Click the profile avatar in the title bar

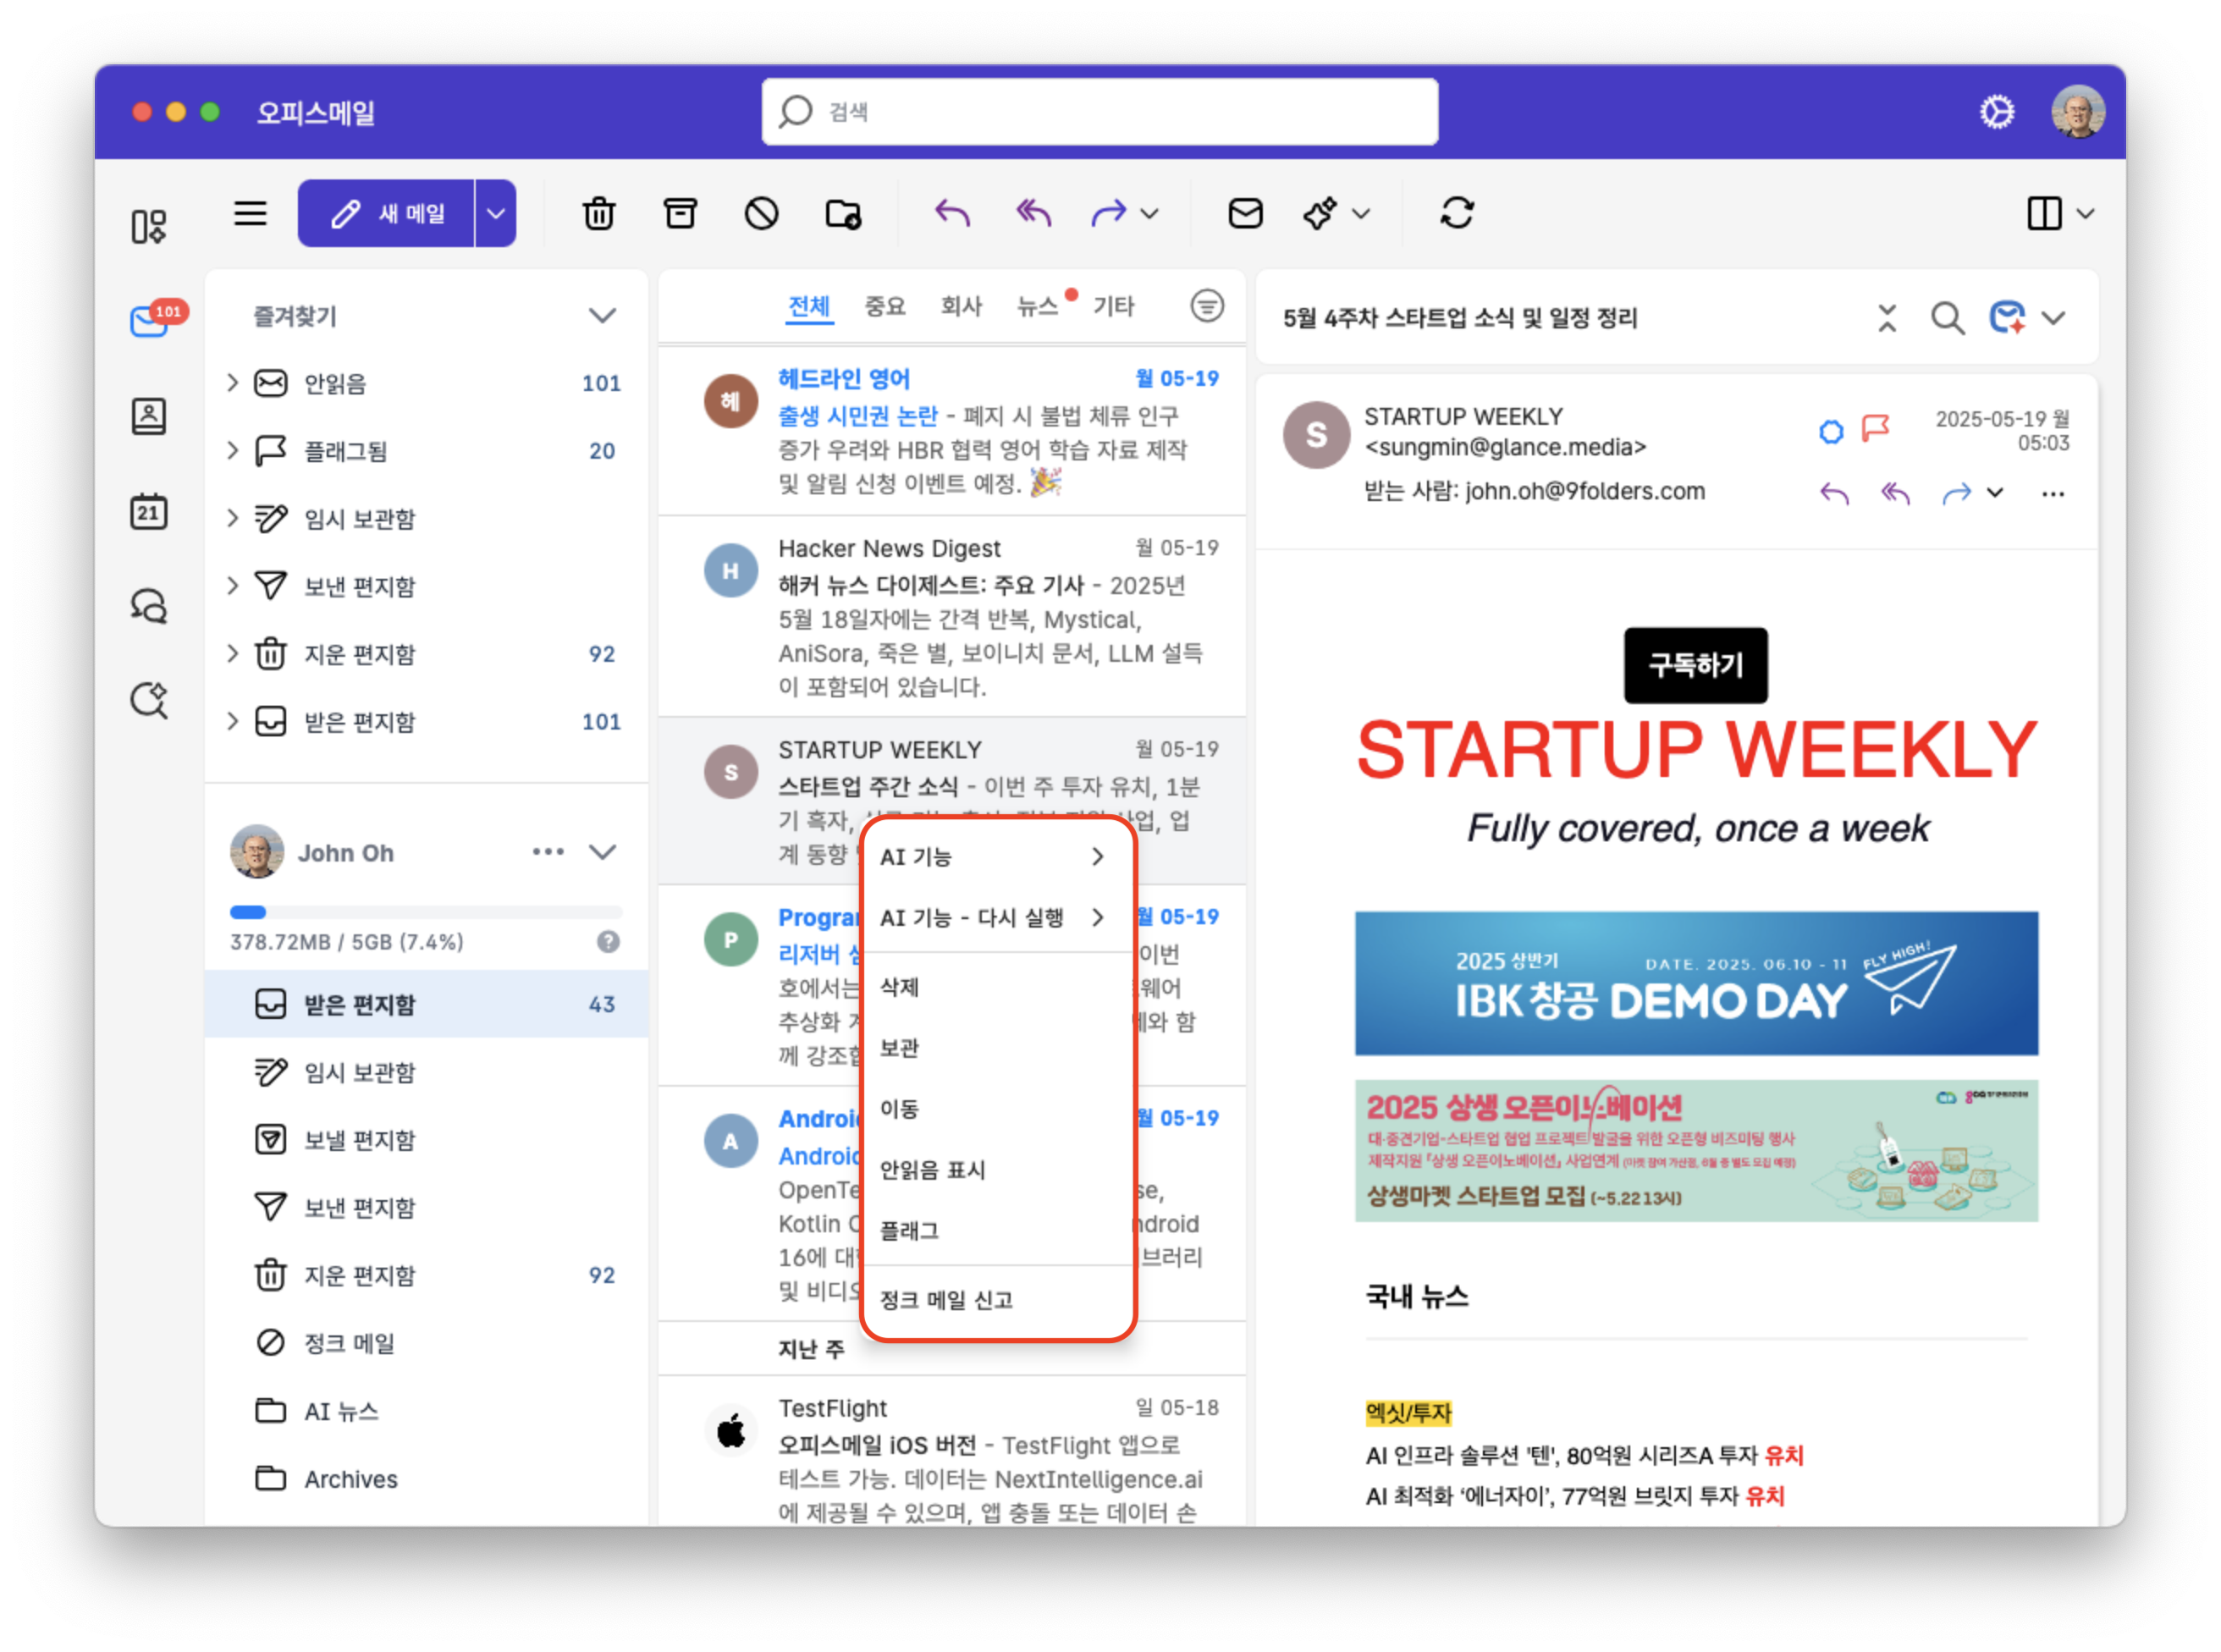[x=2077, y=111]
